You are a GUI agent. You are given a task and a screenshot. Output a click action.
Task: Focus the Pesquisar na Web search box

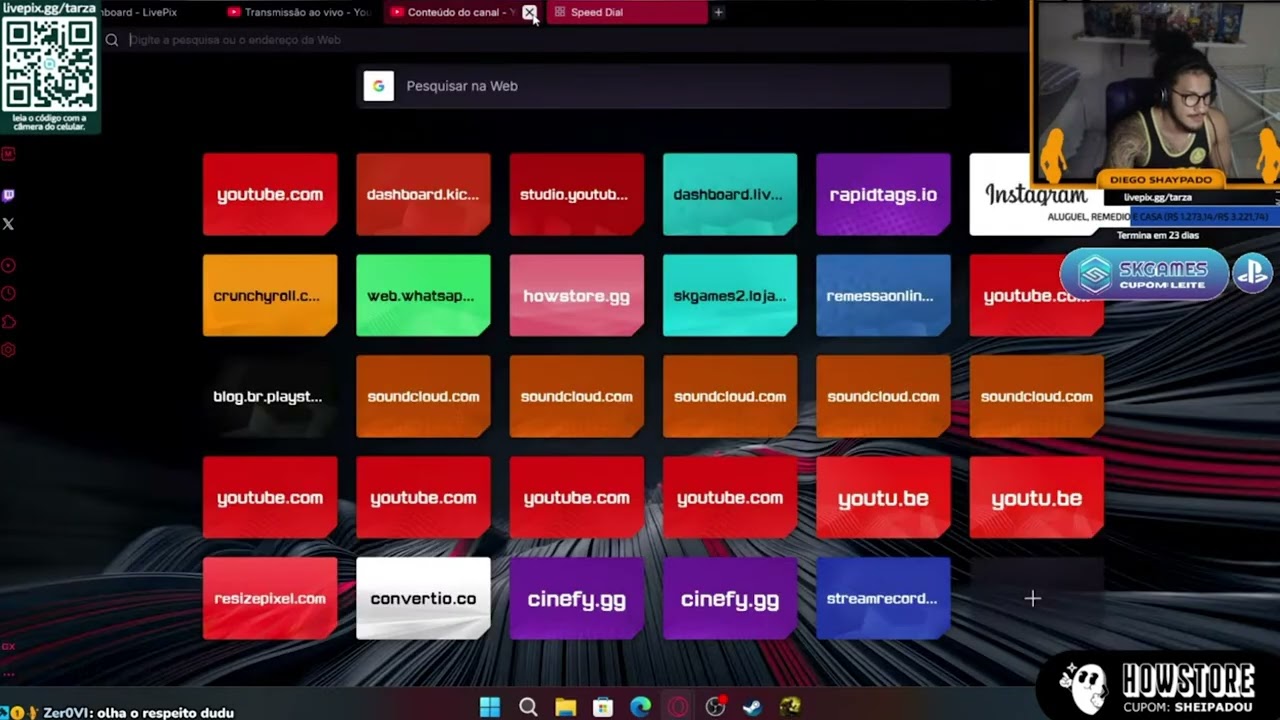point(654,86)
